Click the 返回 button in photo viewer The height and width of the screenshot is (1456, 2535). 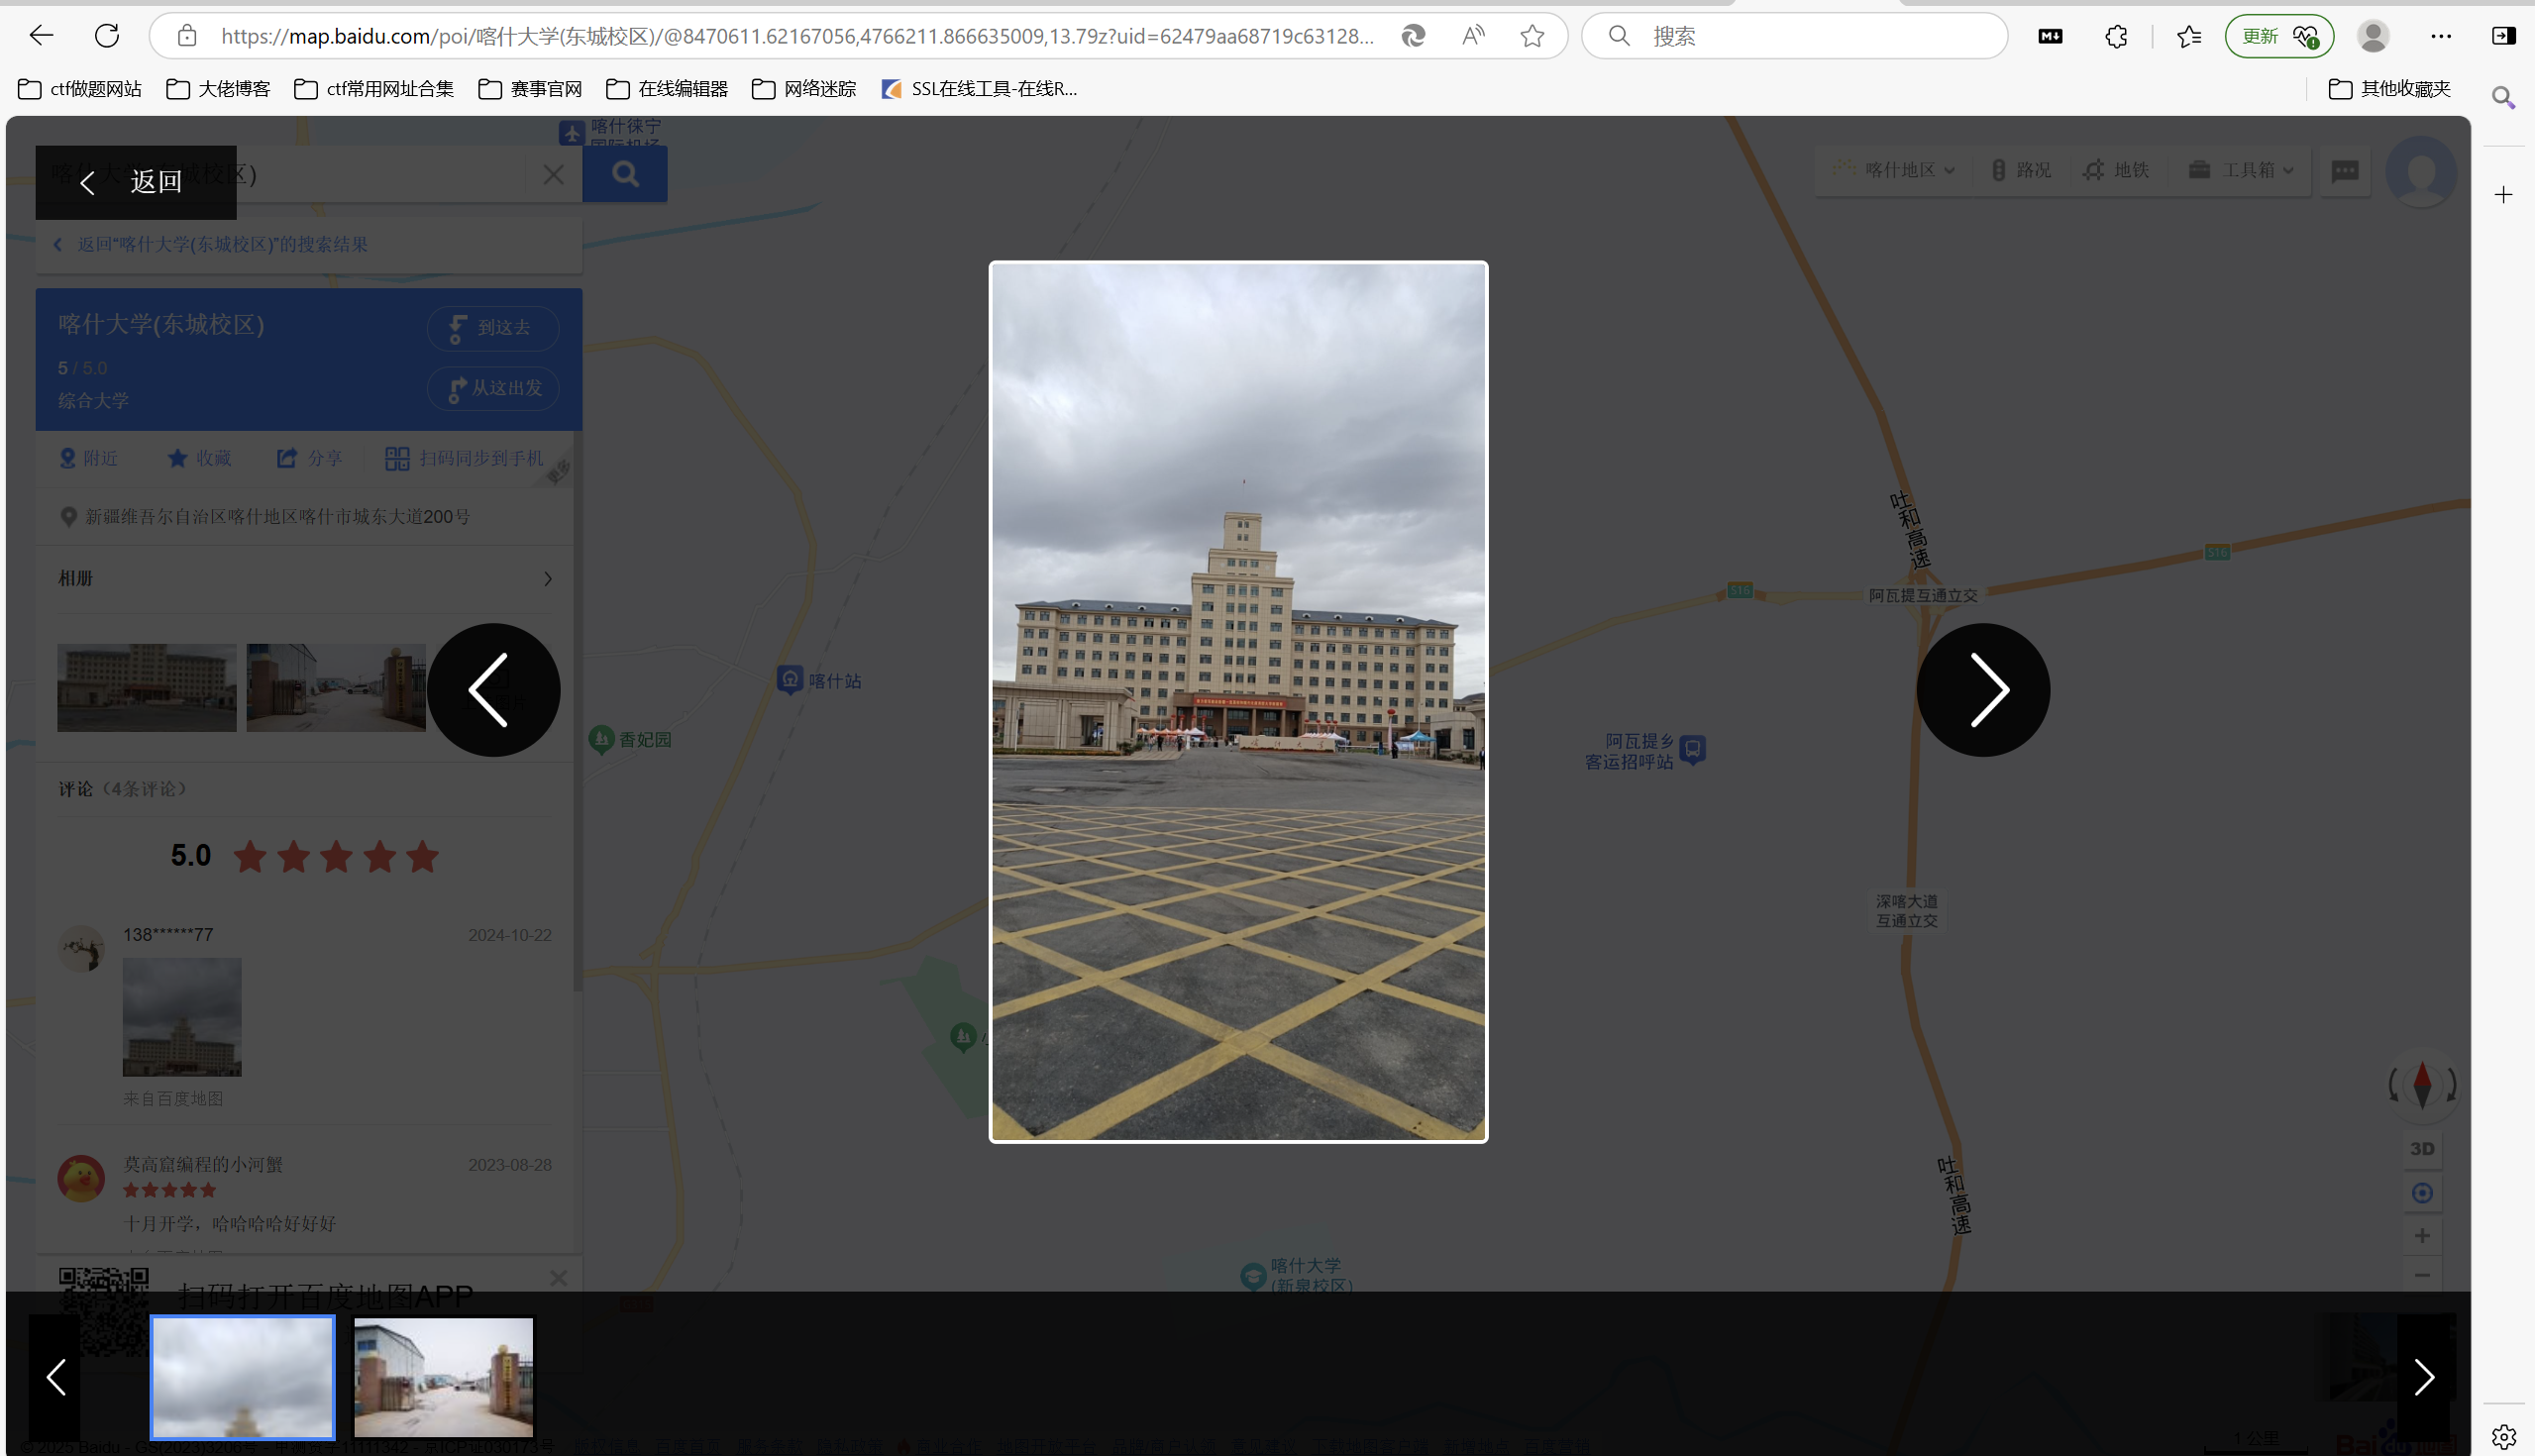pyautogui.click(x=136, y=182)
